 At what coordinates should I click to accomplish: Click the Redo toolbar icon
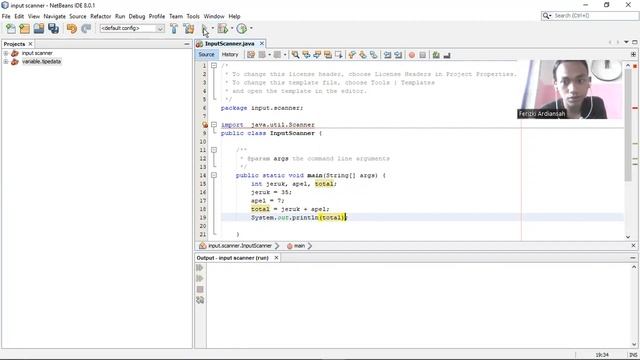click(86, 29)
